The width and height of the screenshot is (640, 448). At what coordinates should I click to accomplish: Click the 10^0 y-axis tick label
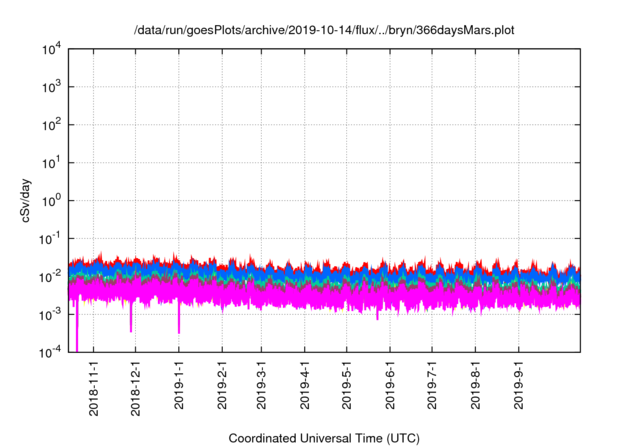(52, 200)
